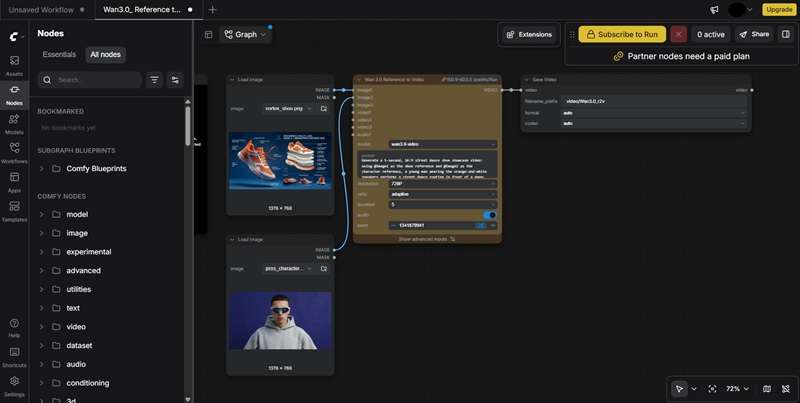The height and width of the screenshot is (403, 800).
Task: Select the Essentials tab
Action: [59, 55]
